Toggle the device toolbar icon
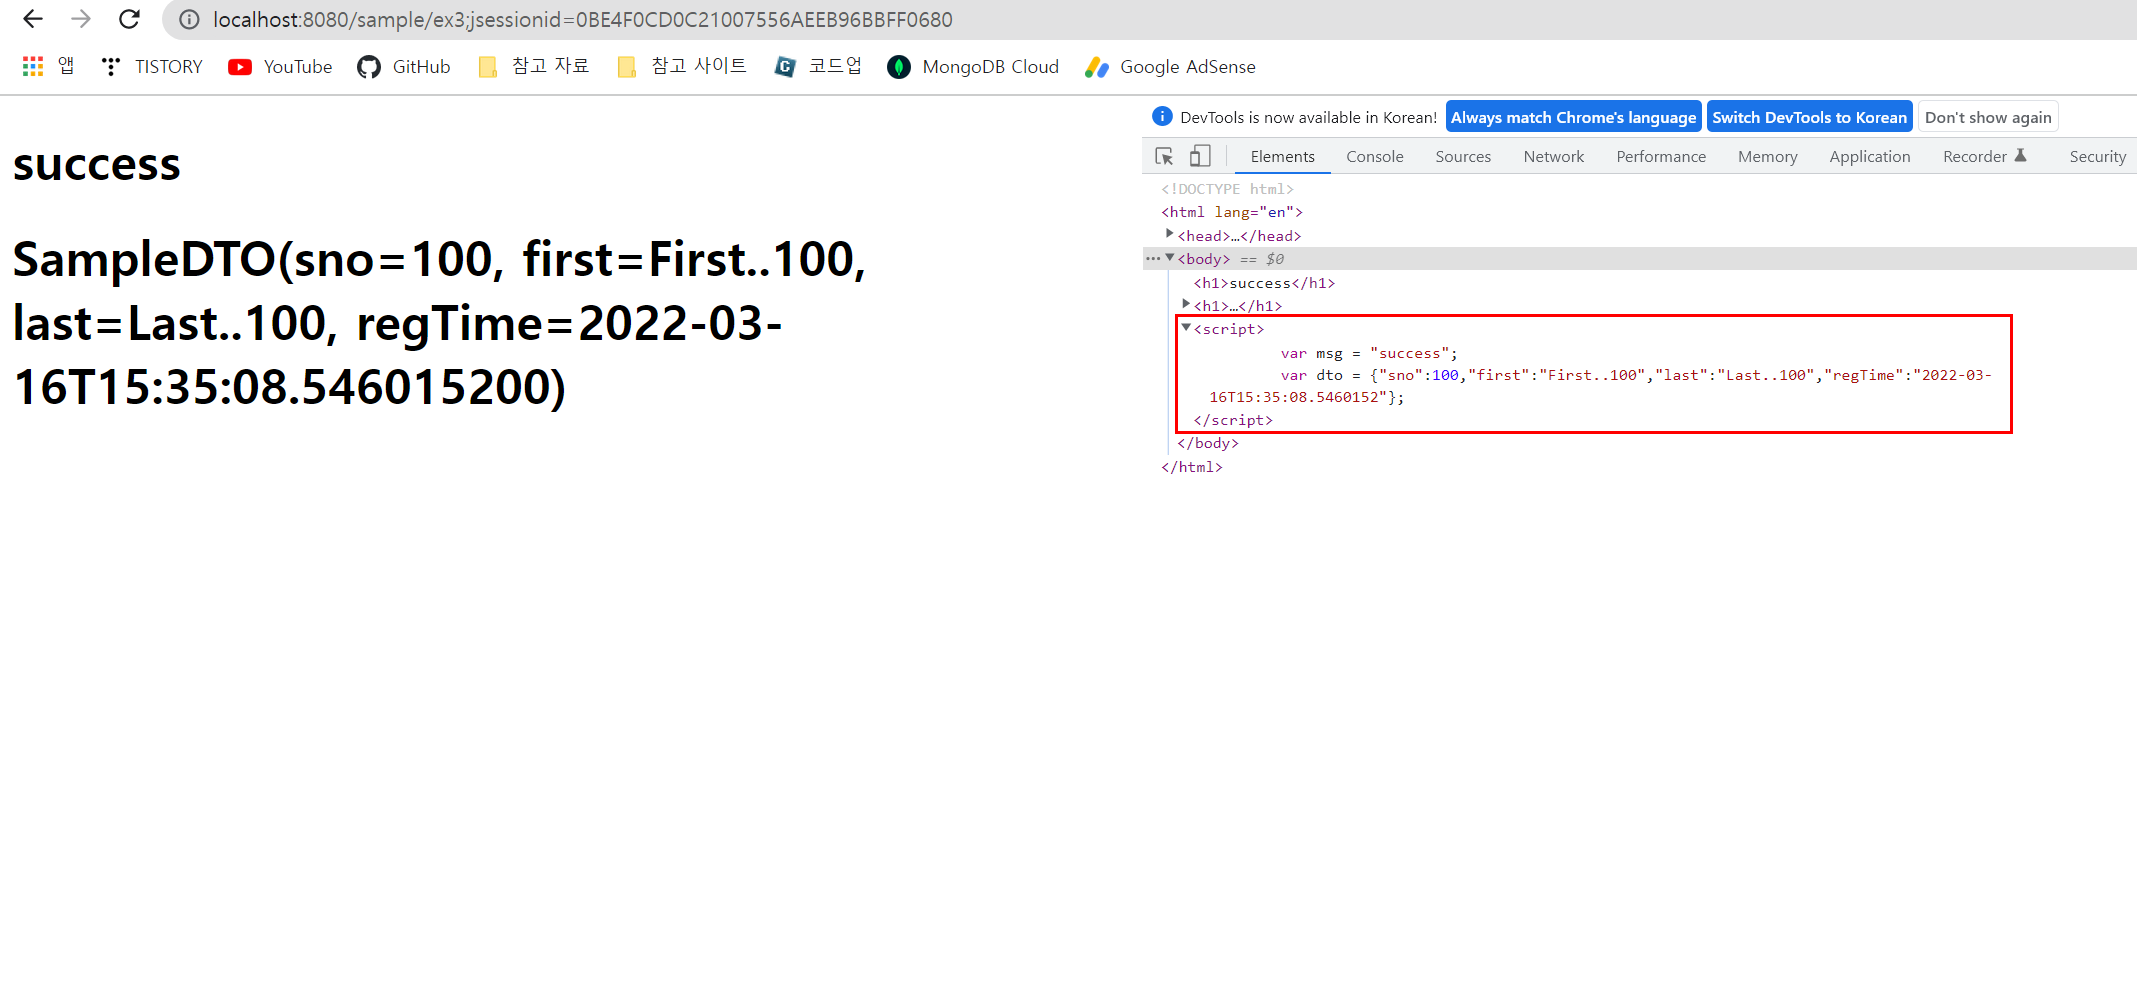The height and width of the screenshot is (1002, 2137). [1200, 156]
